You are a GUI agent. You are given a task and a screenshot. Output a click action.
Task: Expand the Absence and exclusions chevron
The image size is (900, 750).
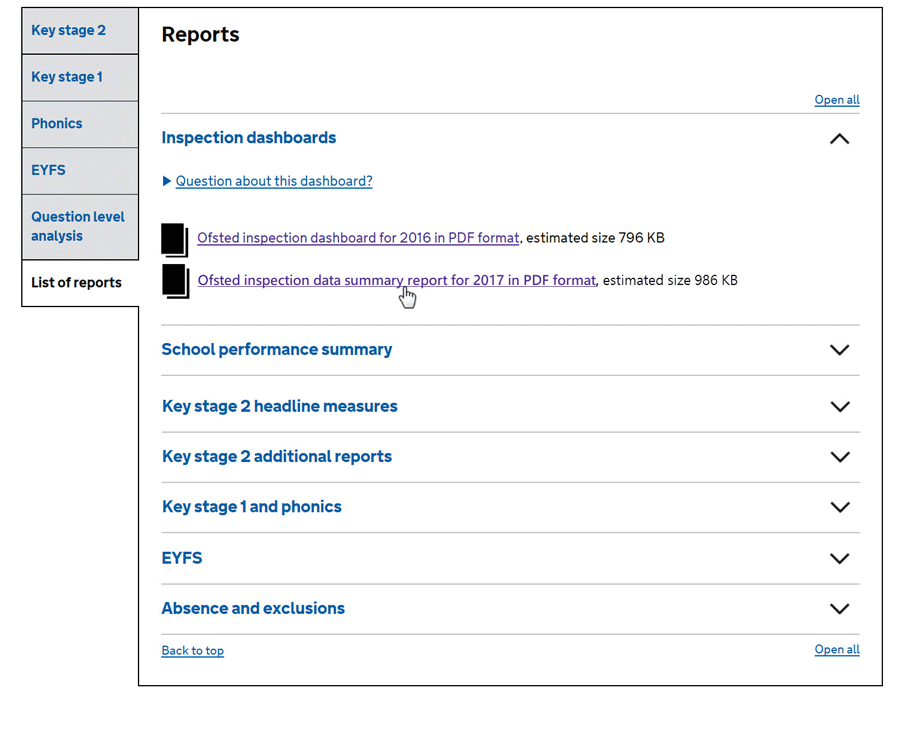(x=839, y=608)
